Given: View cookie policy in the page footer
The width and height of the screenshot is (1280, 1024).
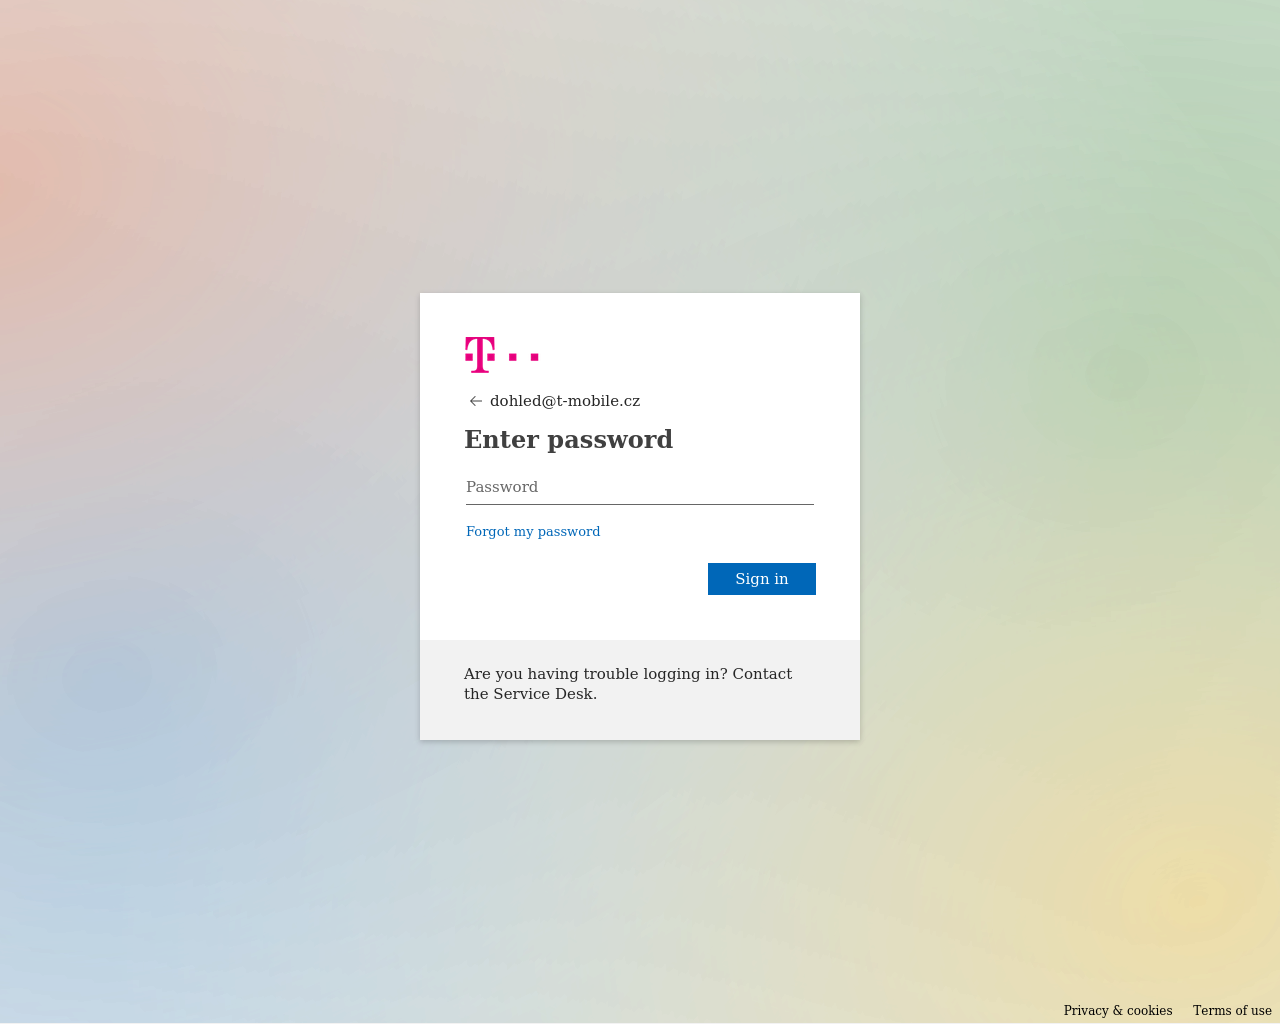Looking at the screenshot, I should (x=1118, y=1010).
